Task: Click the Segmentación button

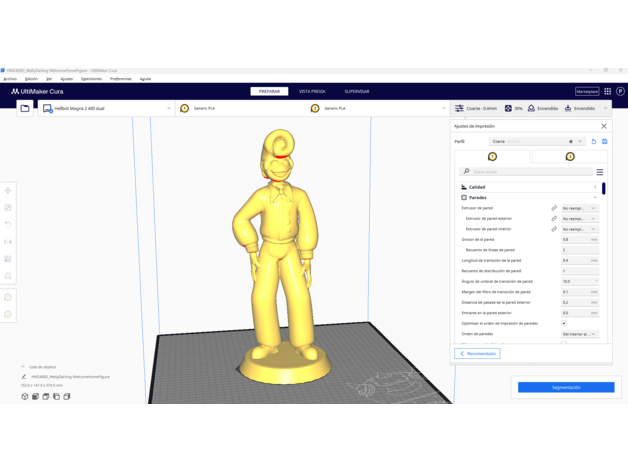Action: (566, 387)
